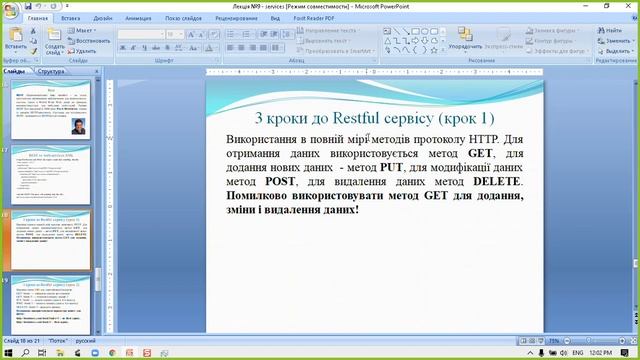This screenshot has height=360, width=640.
Task: Undo the last action in quick access toolbar
Action: coord(39,6)
